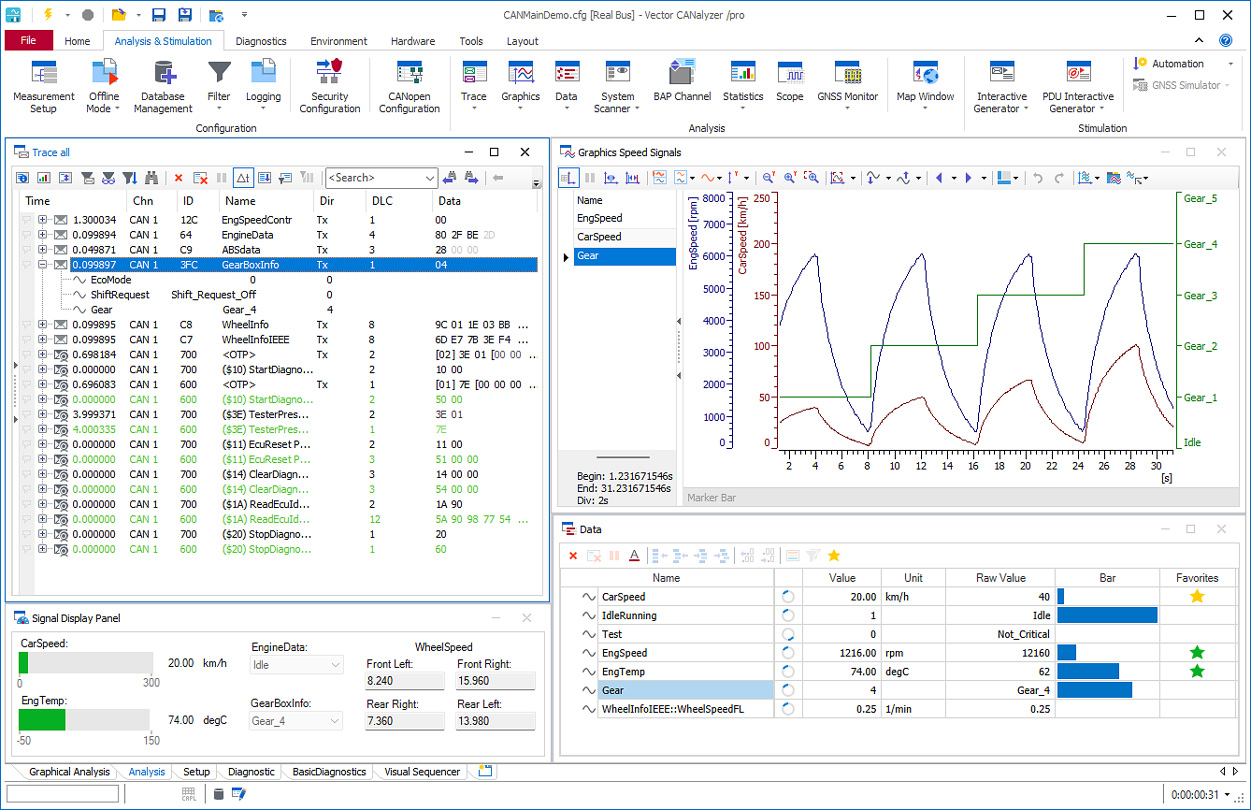Toggle CarSpeed favorite star in Data window
Viewport: 1251px width, 810px height.
pos(1196,597)
